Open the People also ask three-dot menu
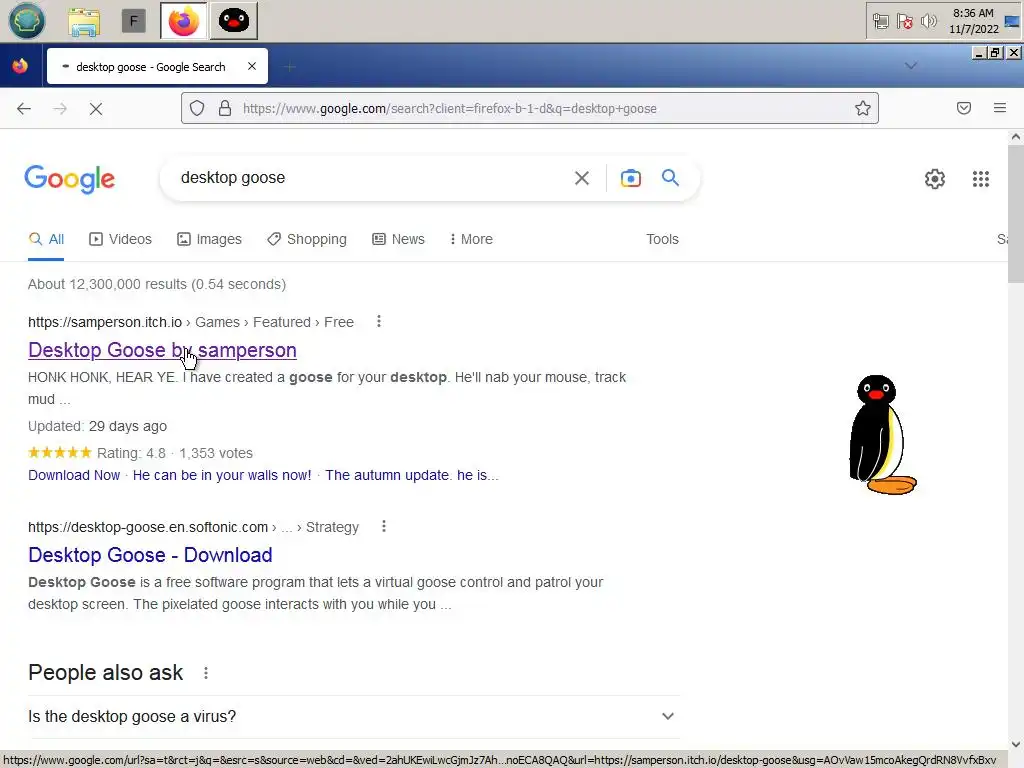The image size is (1024, 768). pyautogui.click(x=206, y=673)
